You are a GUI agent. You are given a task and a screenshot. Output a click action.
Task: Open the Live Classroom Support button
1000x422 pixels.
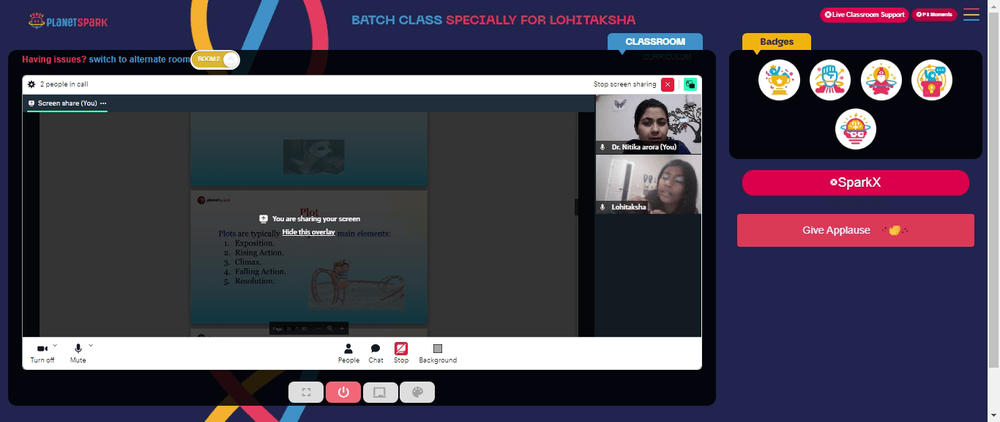pyautogui.click(x=864, y=14)
